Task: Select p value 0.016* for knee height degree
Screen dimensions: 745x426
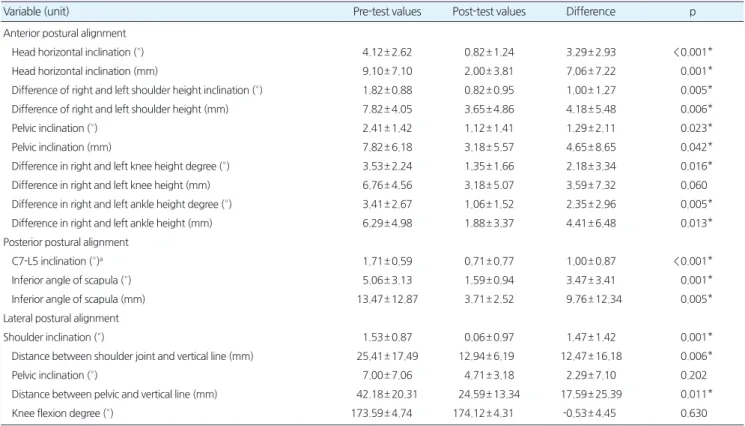Action: click(696, 166)
